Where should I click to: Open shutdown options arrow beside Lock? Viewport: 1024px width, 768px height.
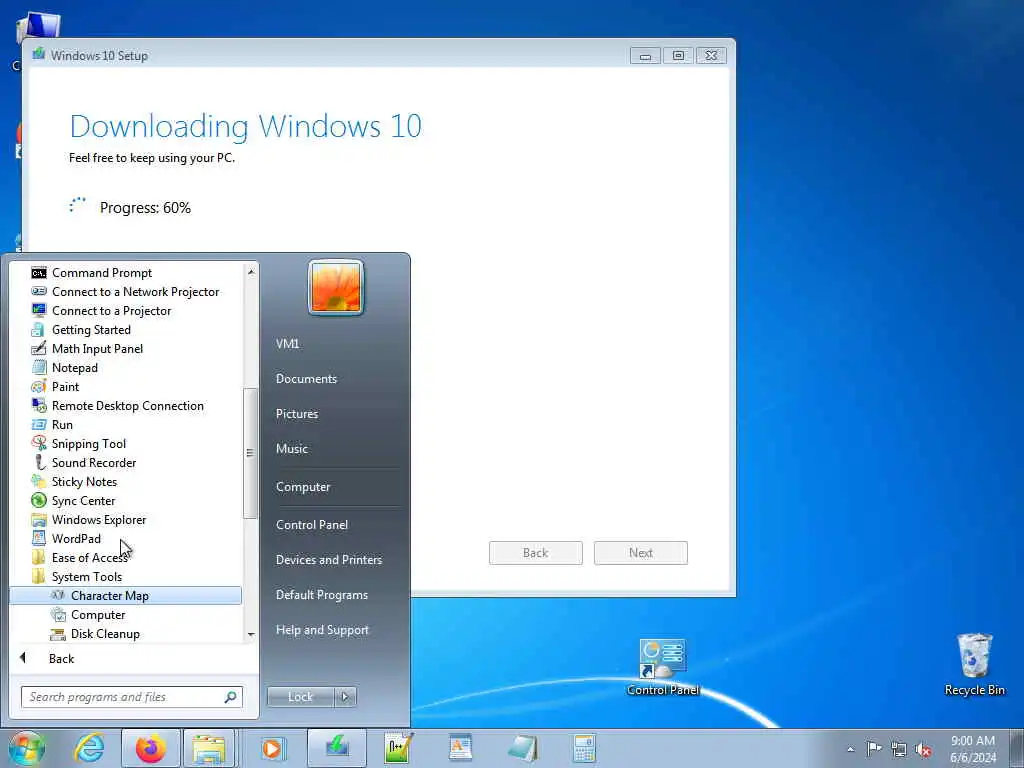[x=345, y=697]
